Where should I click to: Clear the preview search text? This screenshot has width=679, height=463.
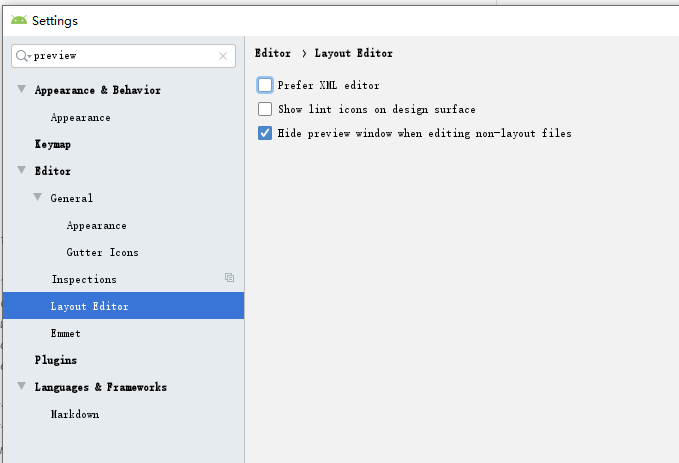click(223, 56)
